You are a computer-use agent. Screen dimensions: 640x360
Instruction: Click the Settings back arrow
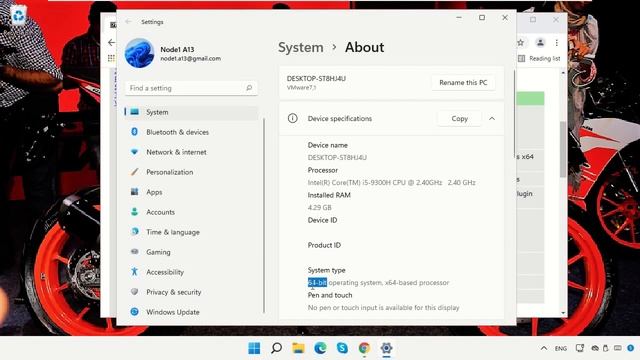coord(128,22)
